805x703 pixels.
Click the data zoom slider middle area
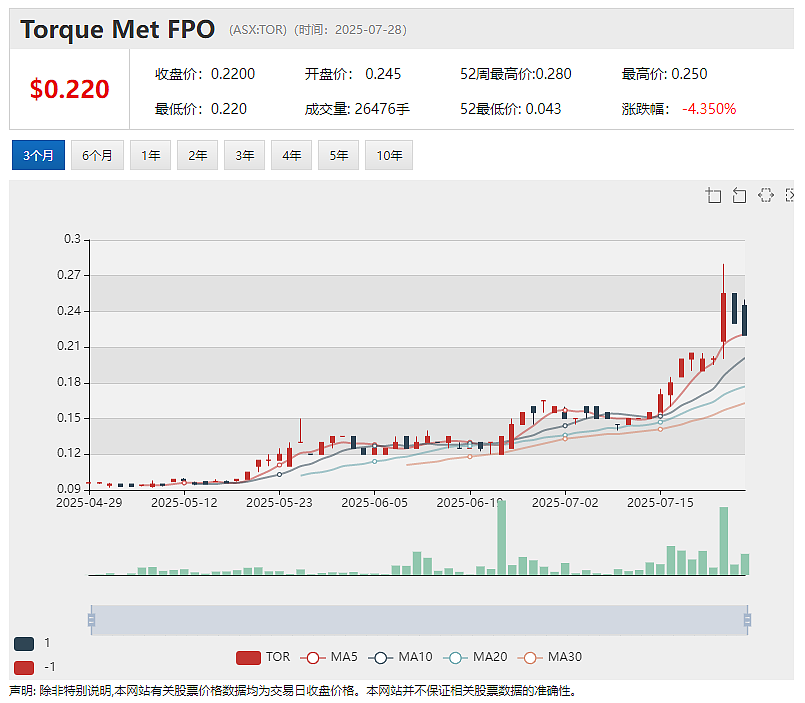(419, 620)
